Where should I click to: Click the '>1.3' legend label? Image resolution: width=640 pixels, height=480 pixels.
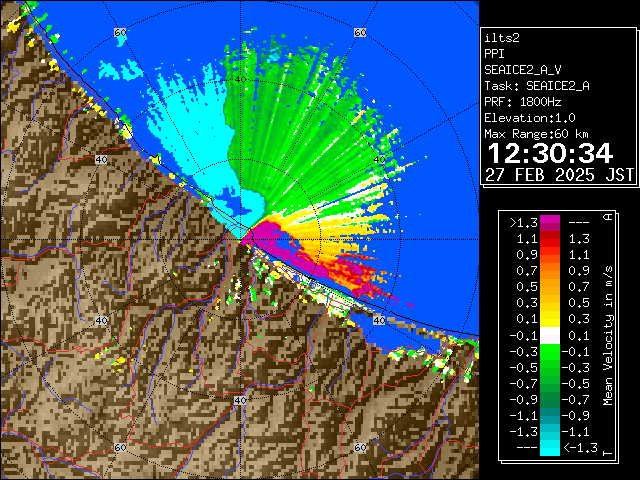[x=524, y=223]
